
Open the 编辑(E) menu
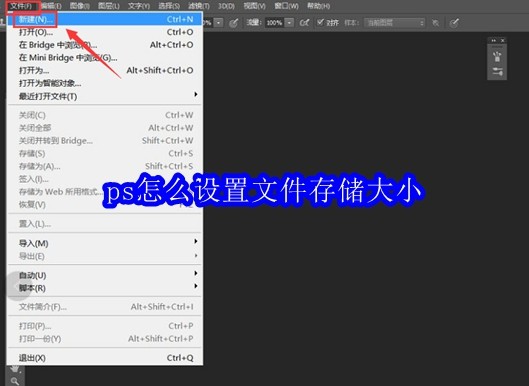(51, 6)
